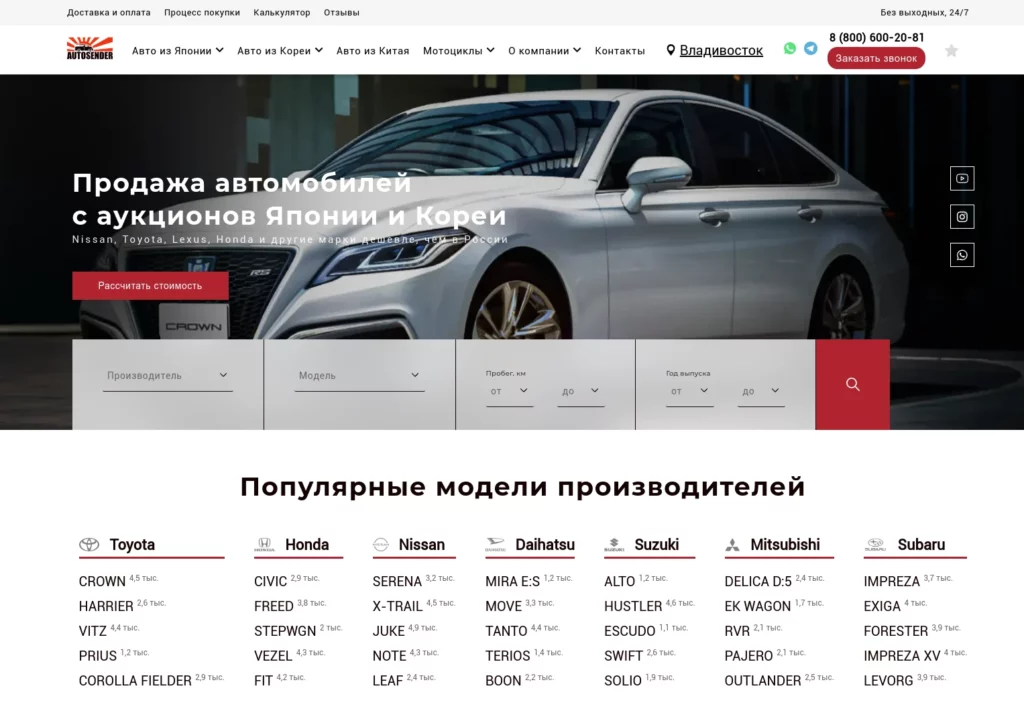Open the Toyota CROWN model link
Image resolution: width=1024 pixels, height=719 pixels.
102,581
